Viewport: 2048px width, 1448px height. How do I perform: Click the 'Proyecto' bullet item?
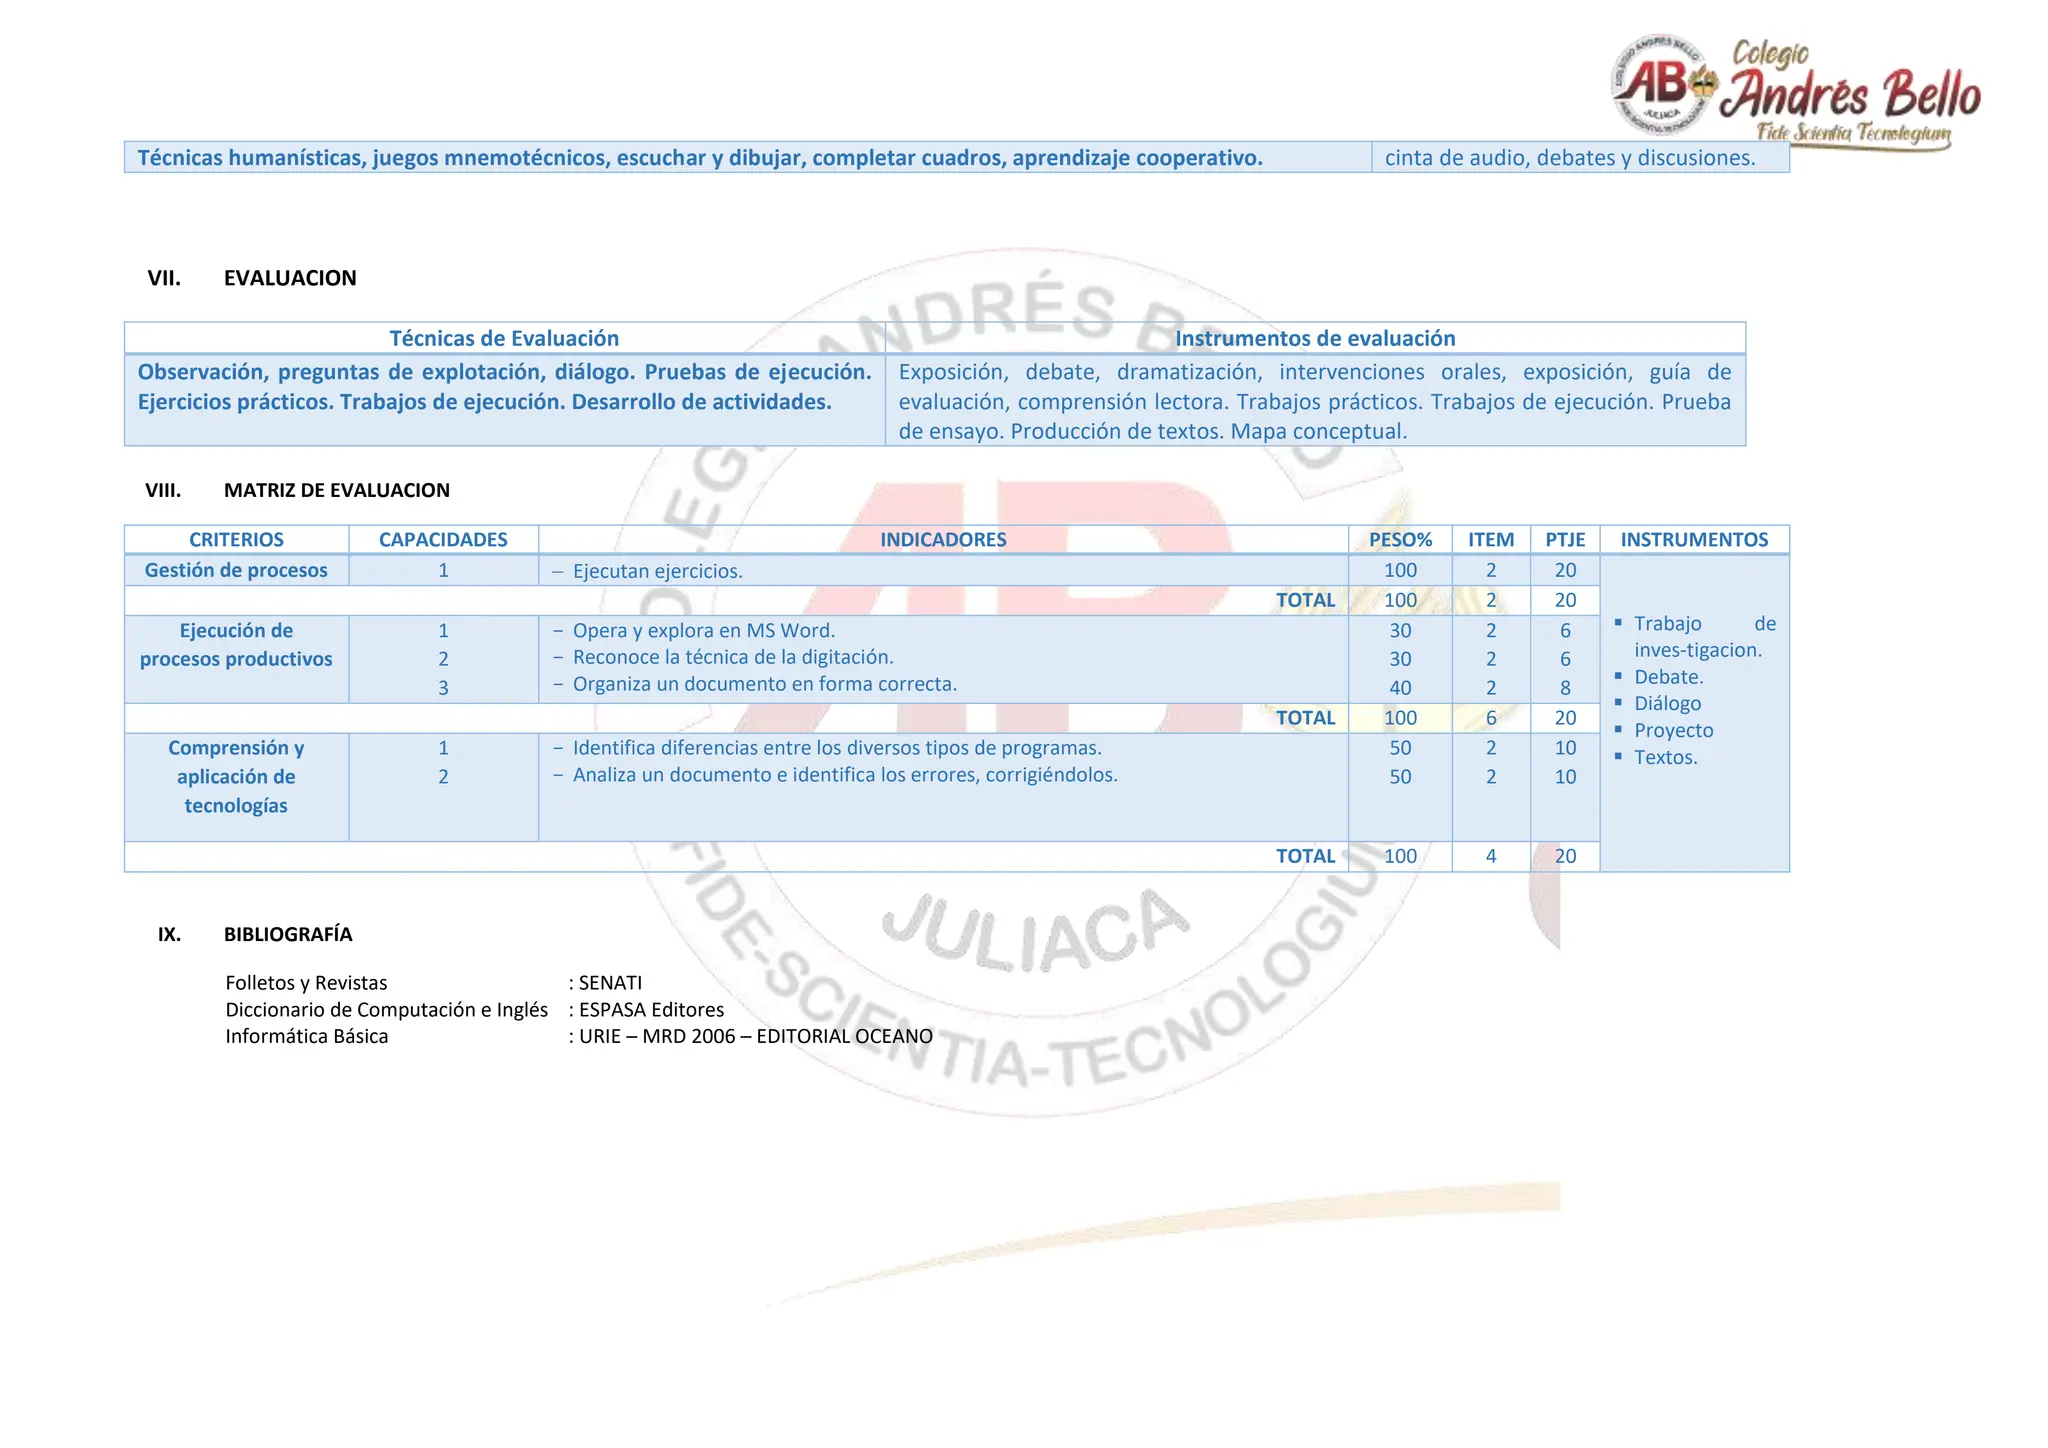click(x=1664, y=731)
